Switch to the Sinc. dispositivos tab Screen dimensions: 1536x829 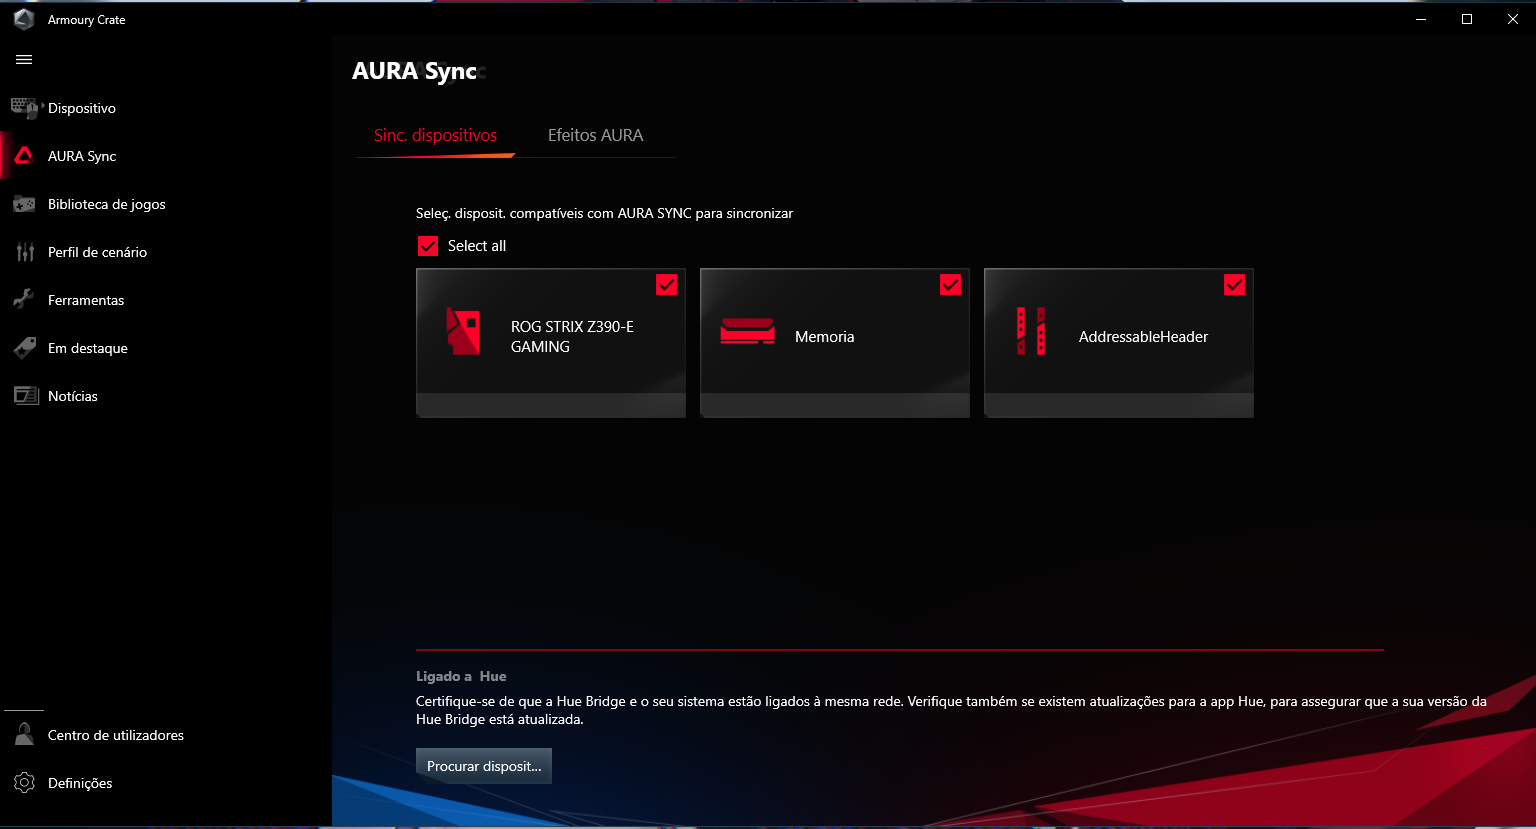pyautogui.click(x=435, y=136)
